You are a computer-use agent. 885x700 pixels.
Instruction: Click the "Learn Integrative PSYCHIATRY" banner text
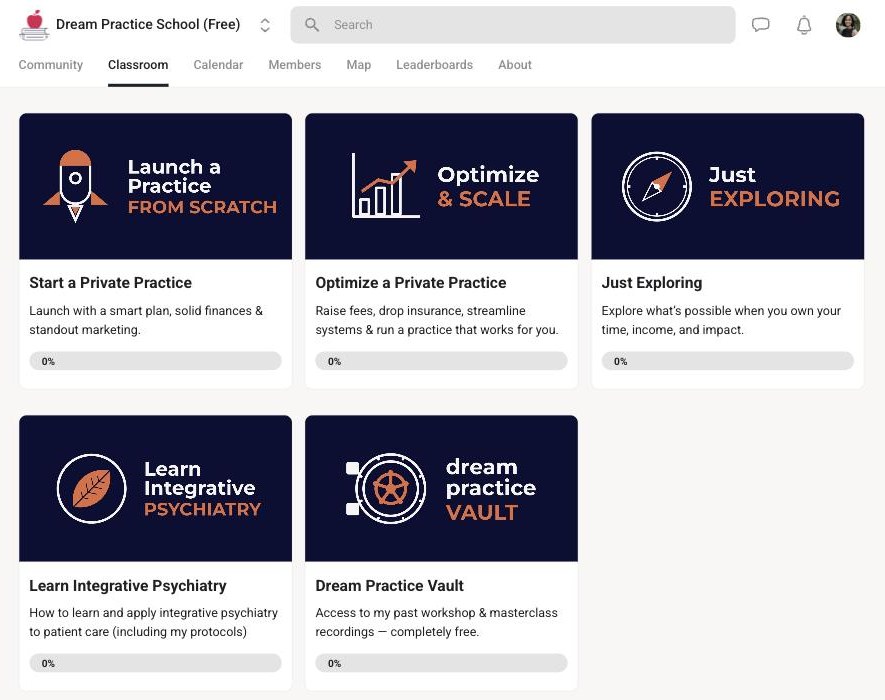(x=202, y=488)
